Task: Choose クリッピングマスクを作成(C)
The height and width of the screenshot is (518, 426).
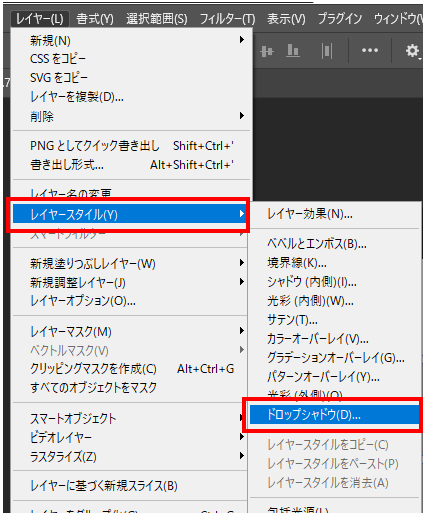Action: [x=130, y=369]
